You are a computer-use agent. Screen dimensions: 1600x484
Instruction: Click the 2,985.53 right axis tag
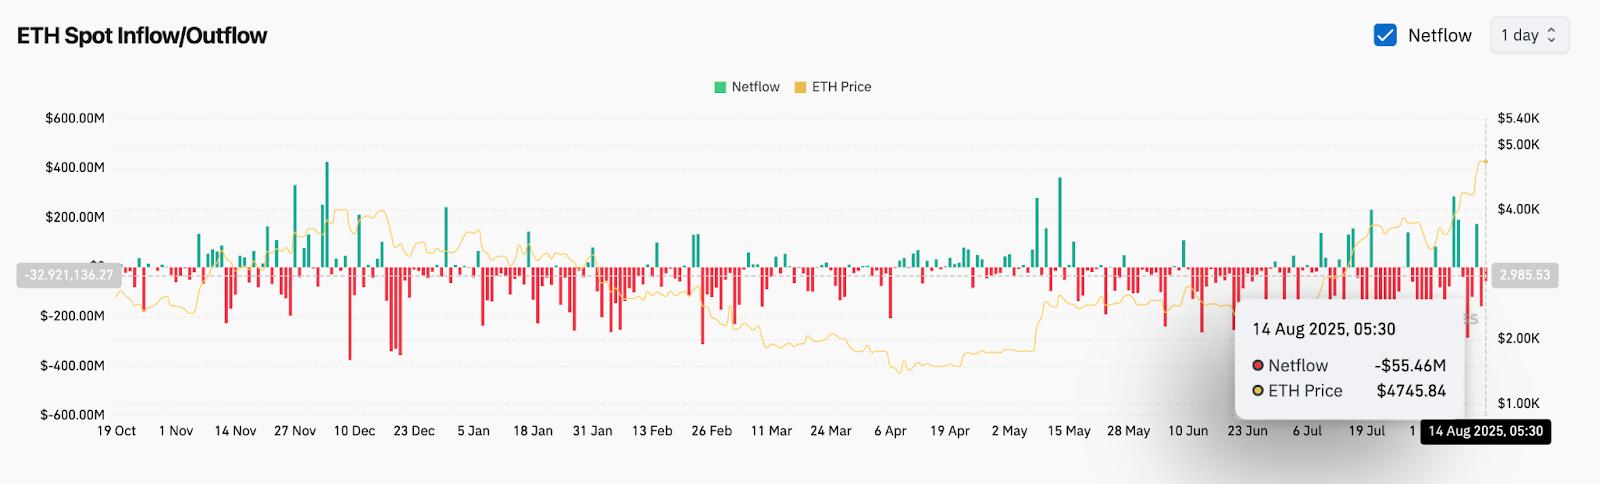pyautogui.click(x=1524, y=274)
